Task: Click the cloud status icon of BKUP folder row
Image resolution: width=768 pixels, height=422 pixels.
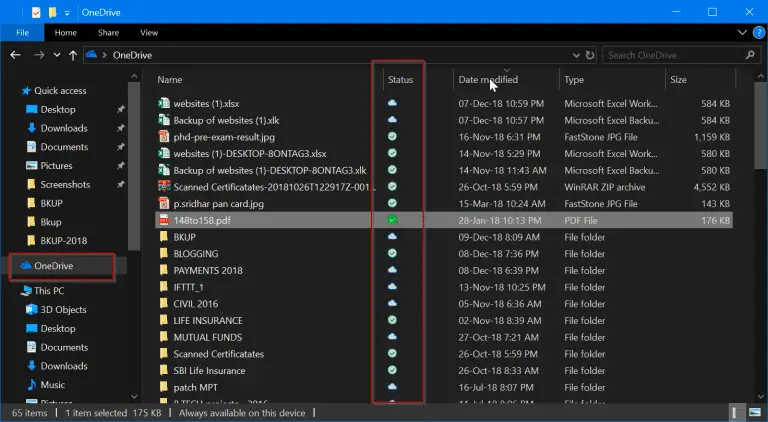Action: point(392,237)
